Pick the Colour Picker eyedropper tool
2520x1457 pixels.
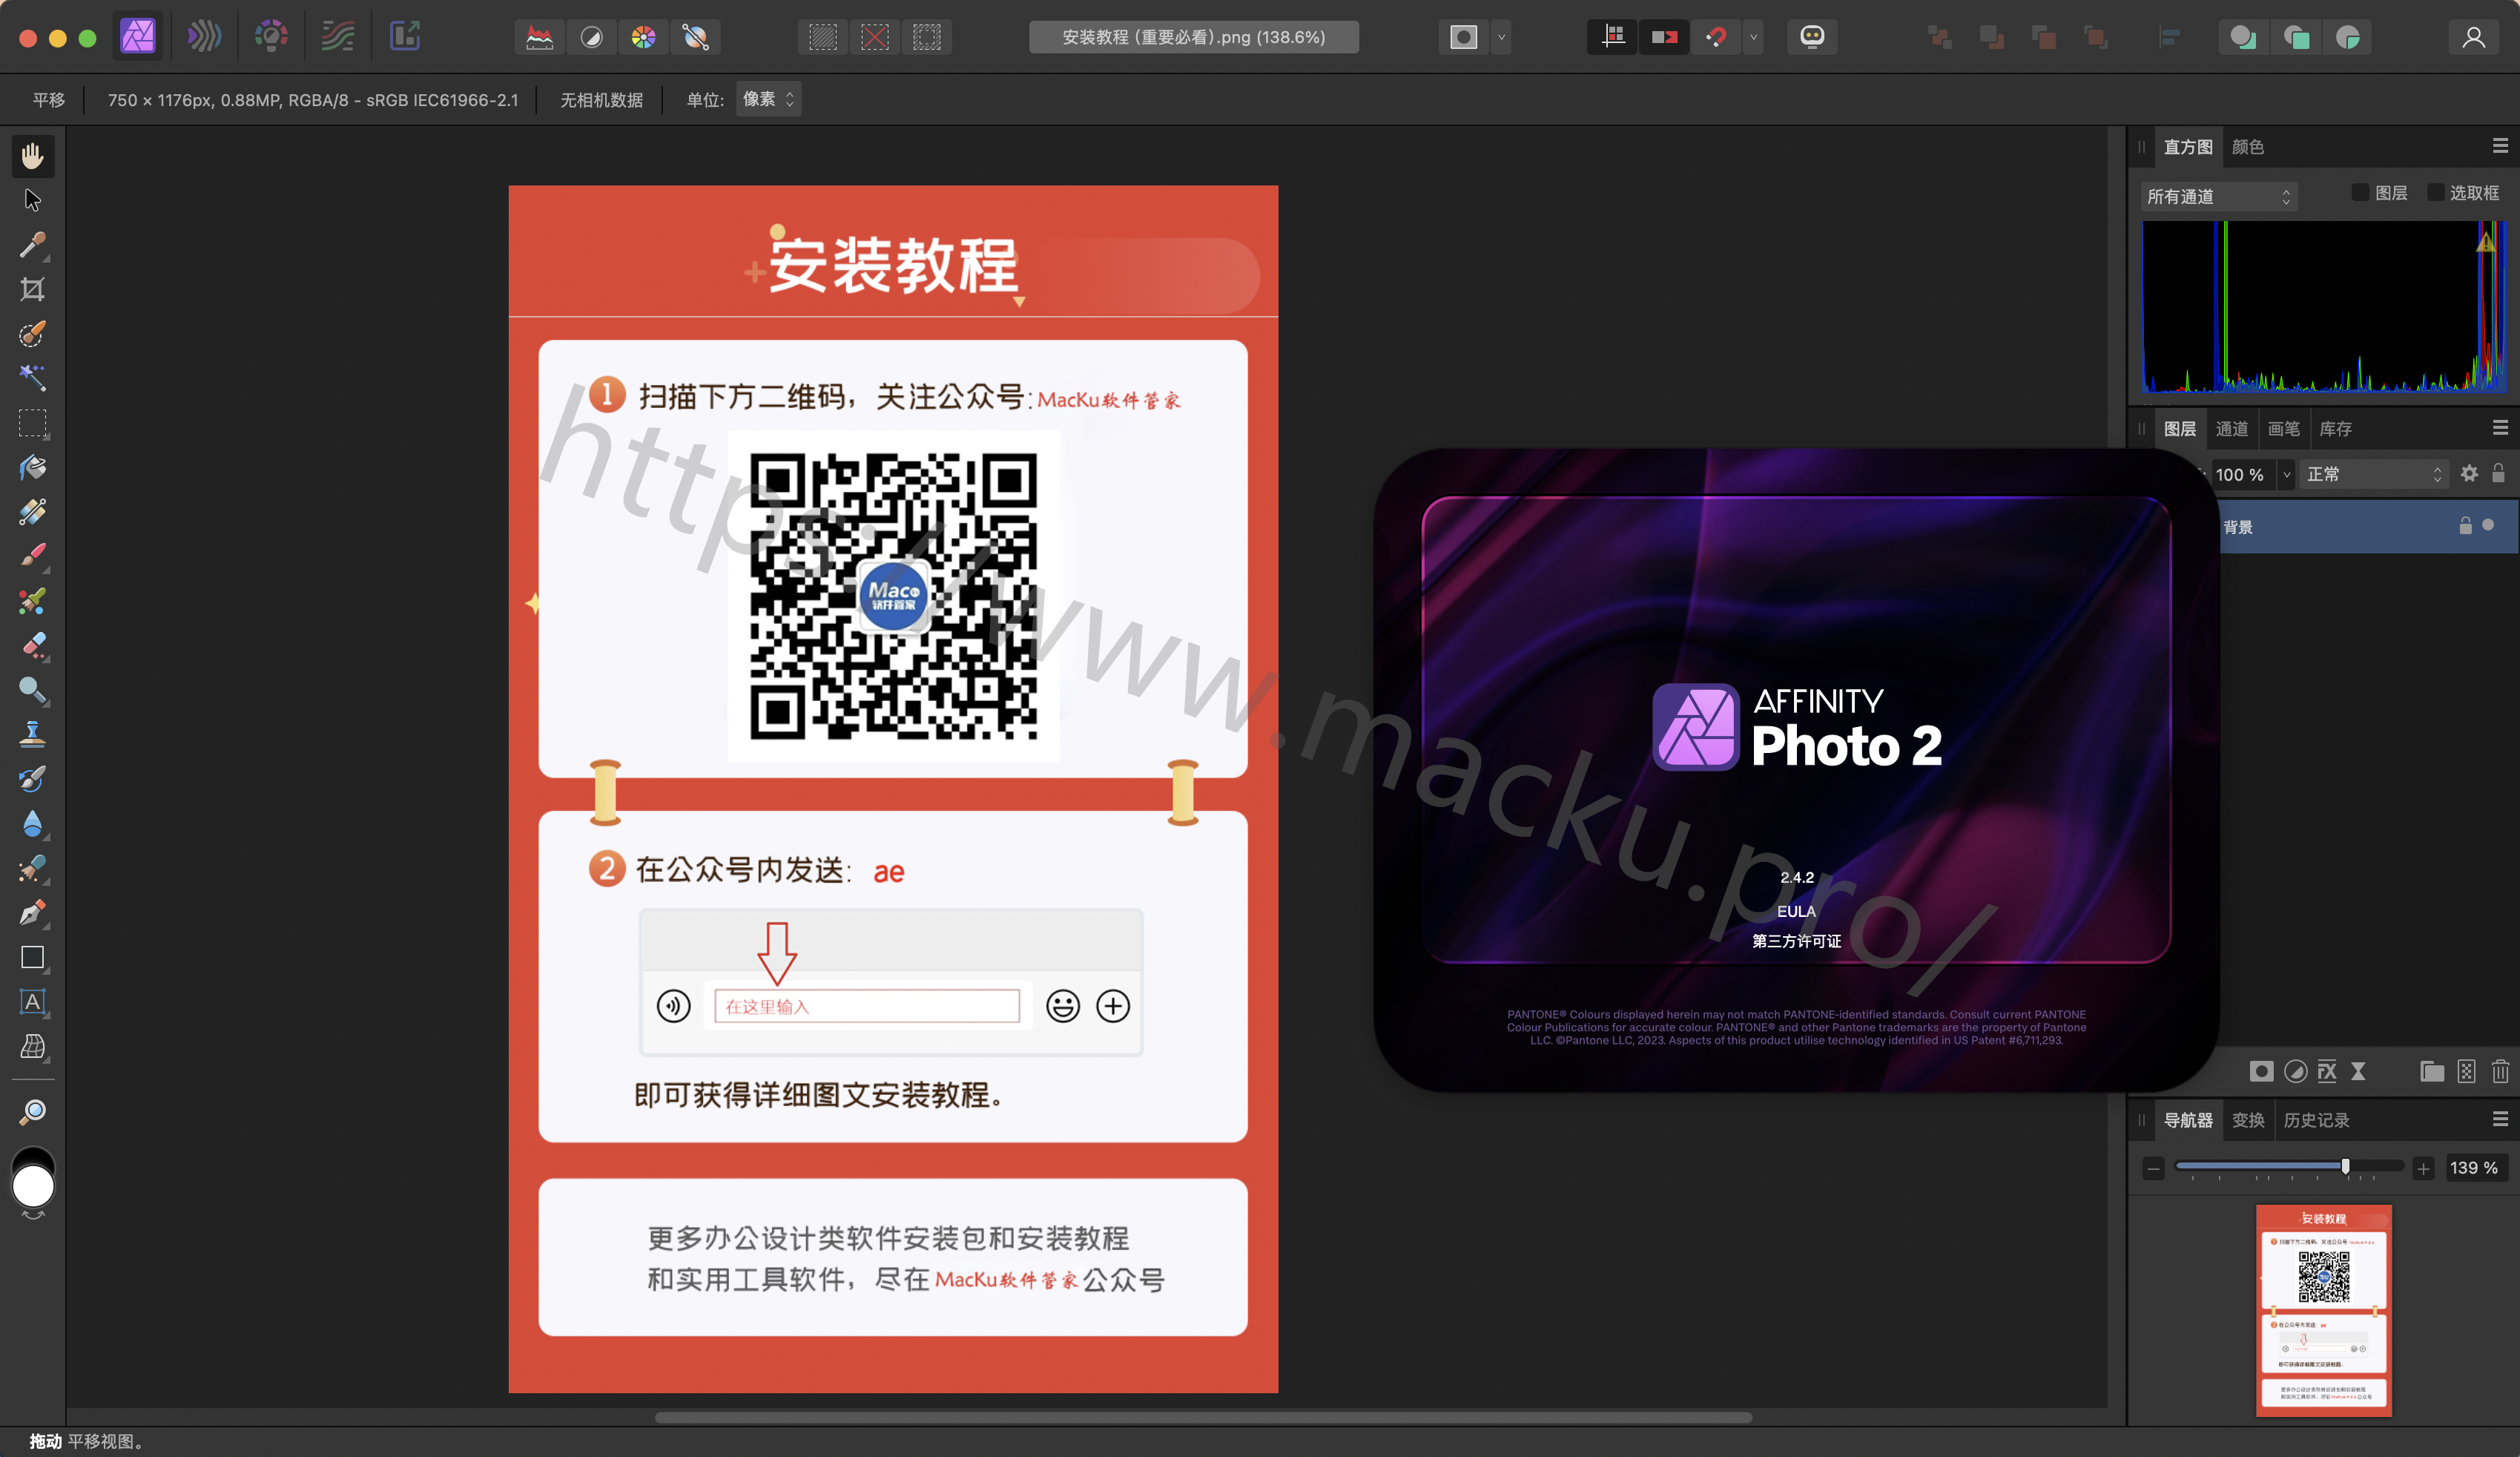(x=32, y=245)
